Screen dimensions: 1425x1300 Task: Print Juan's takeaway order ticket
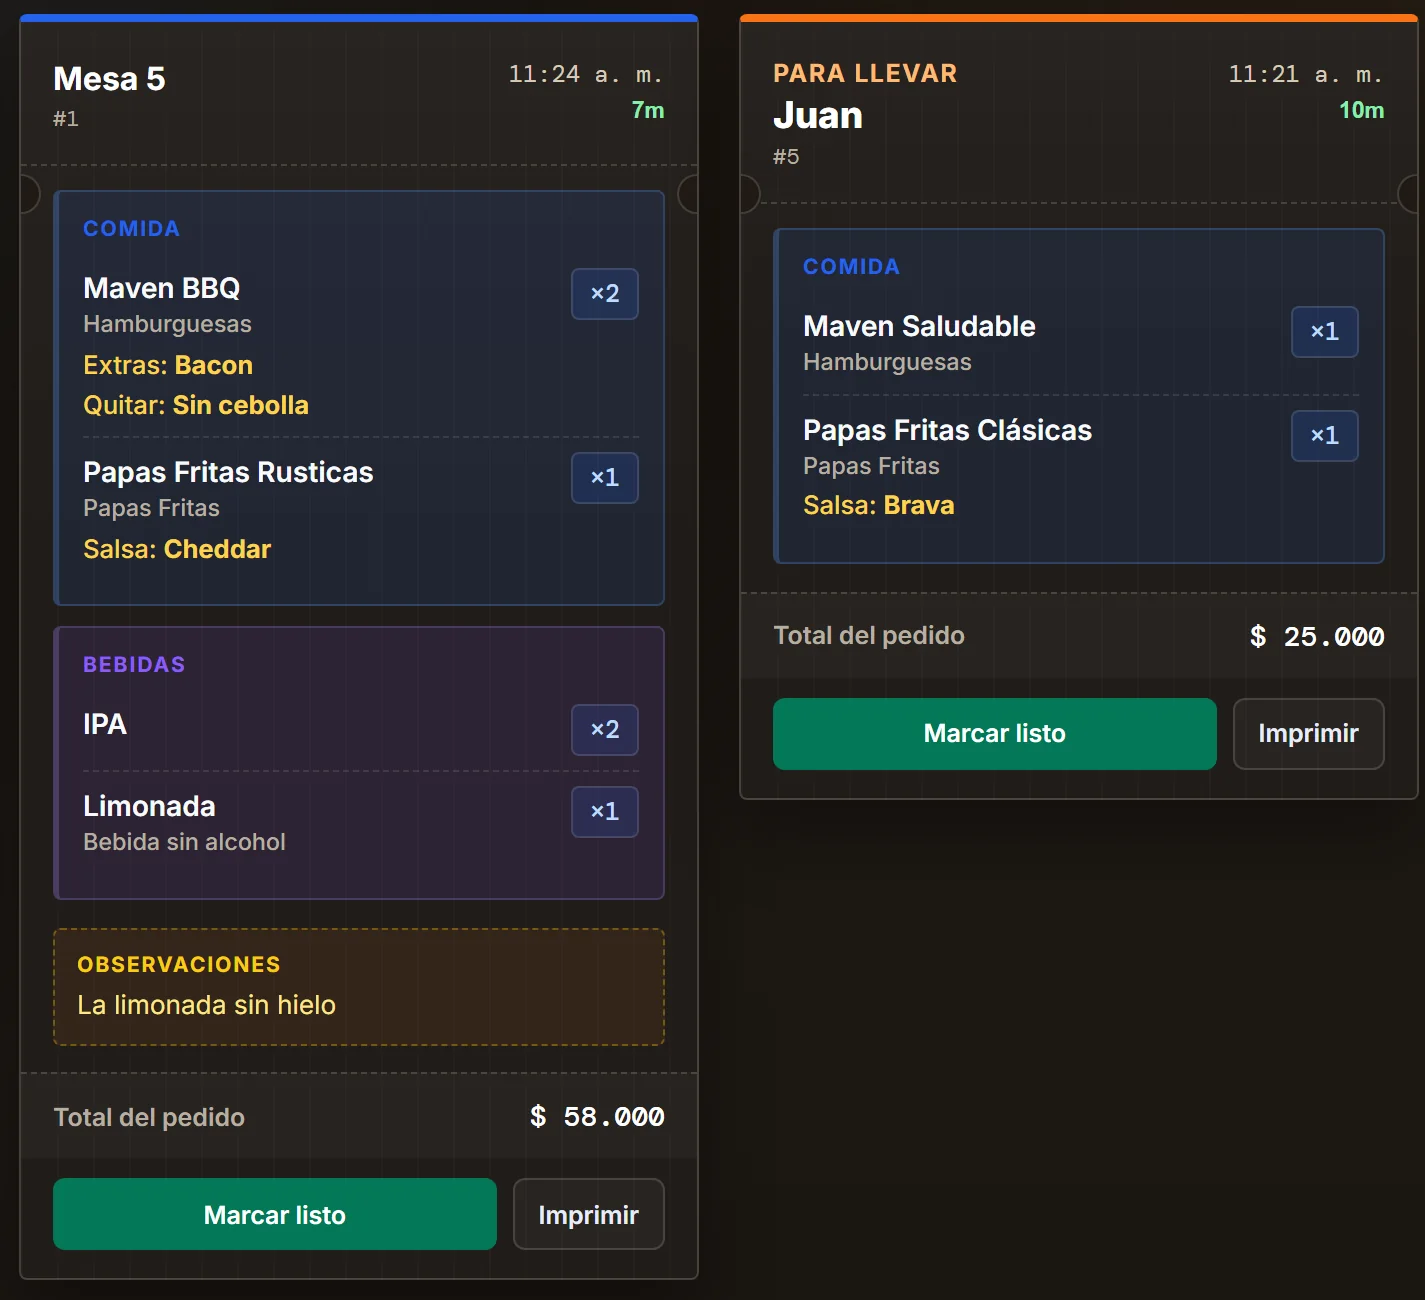point(1309,734)
